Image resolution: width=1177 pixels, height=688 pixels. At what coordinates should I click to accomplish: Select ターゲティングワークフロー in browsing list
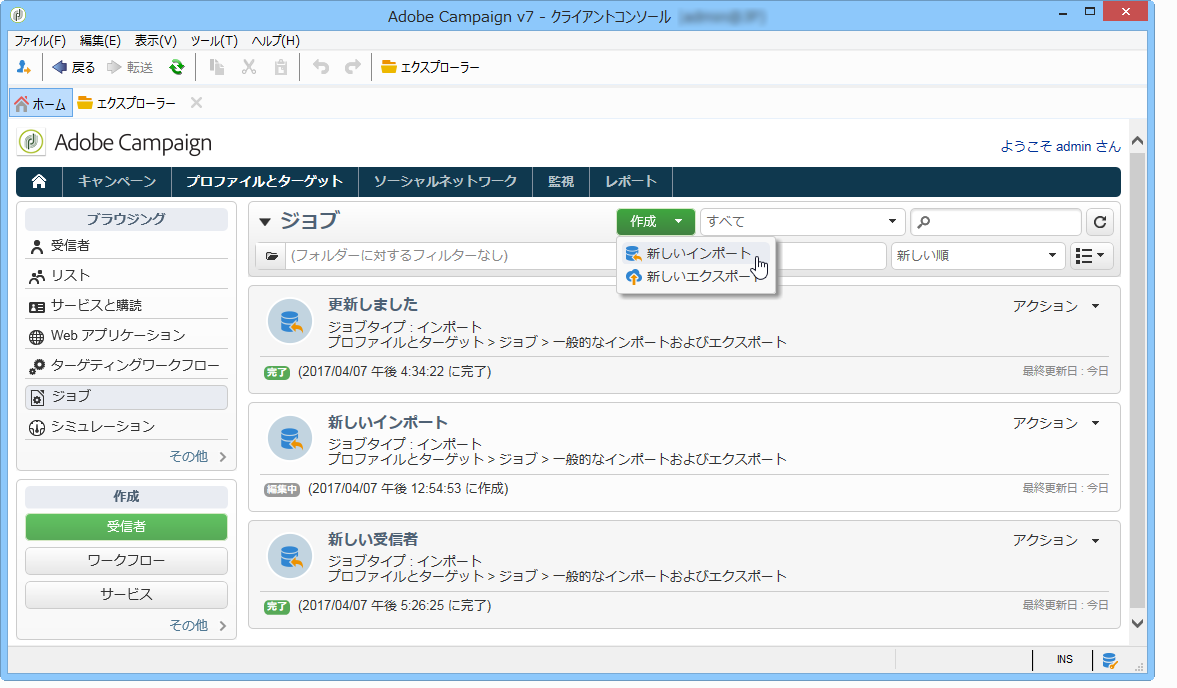126,366
